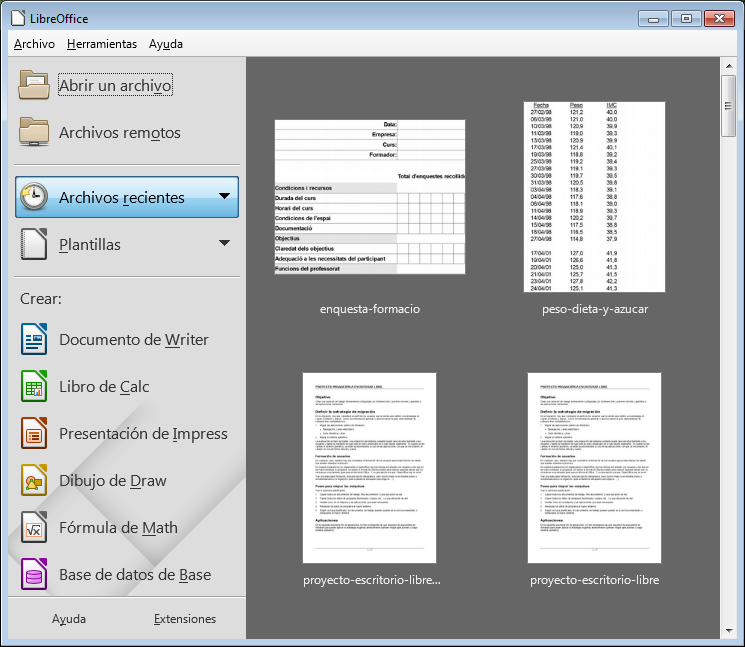Create a new Documento de Writer
745x647 pixels.
point(134,340)
